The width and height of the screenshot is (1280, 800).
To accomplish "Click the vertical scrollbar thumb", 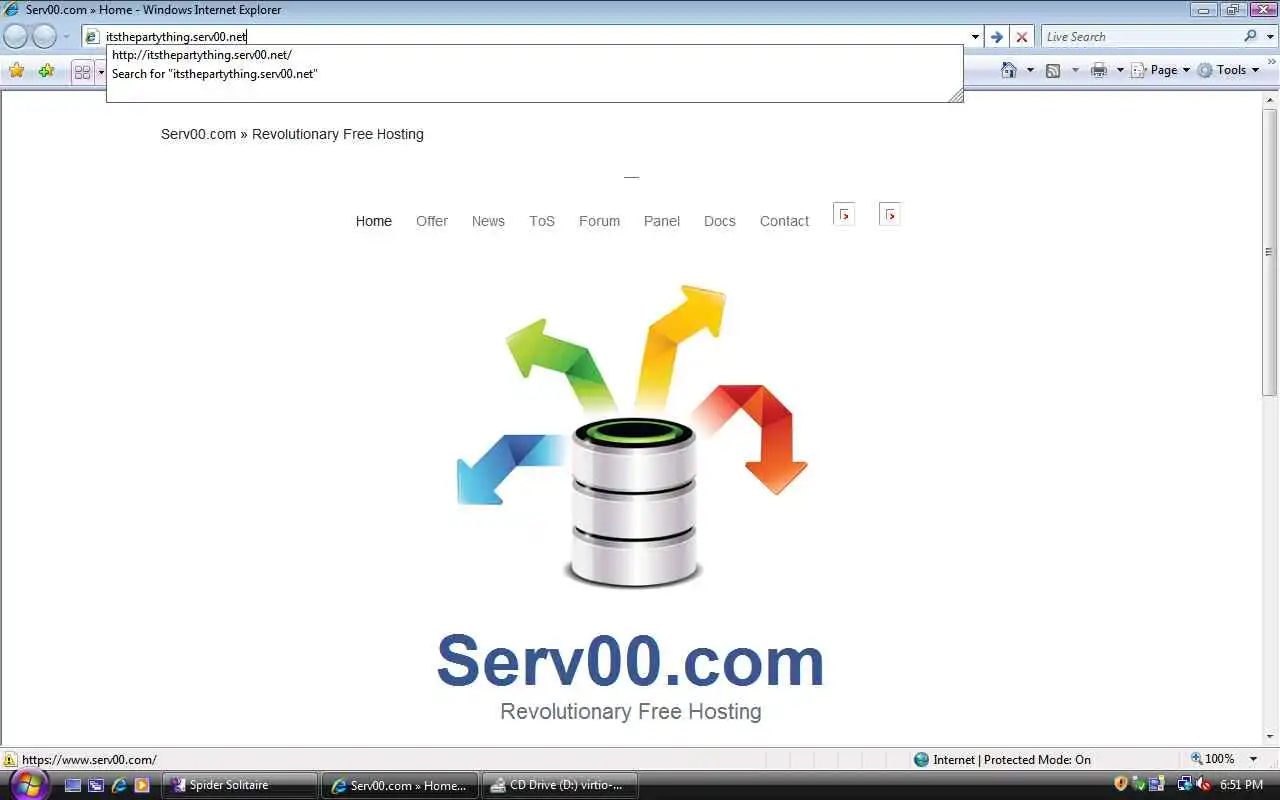I will 1270,252.
